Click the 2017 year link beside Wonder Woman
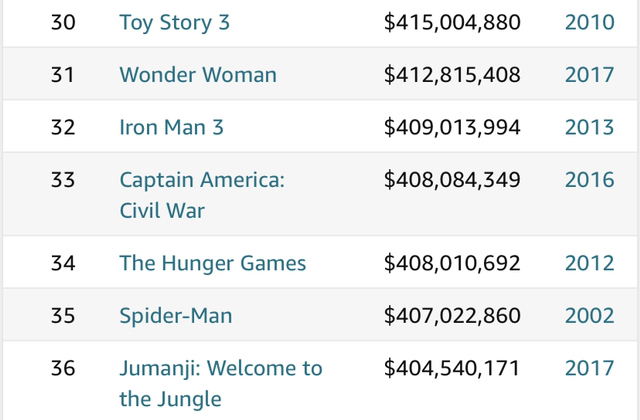Screen dimensions: 640x420 pyautogui.click(x=589, y=75)
